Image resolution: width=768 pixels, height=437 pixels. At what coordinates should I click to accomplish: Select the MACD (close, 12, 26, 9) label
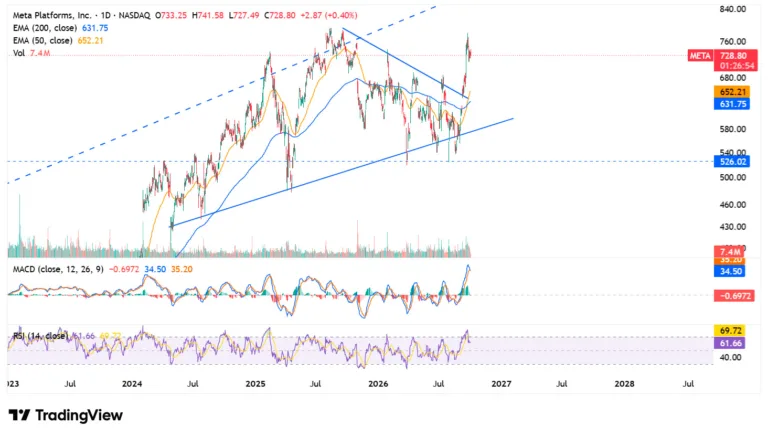coord(58,269)
